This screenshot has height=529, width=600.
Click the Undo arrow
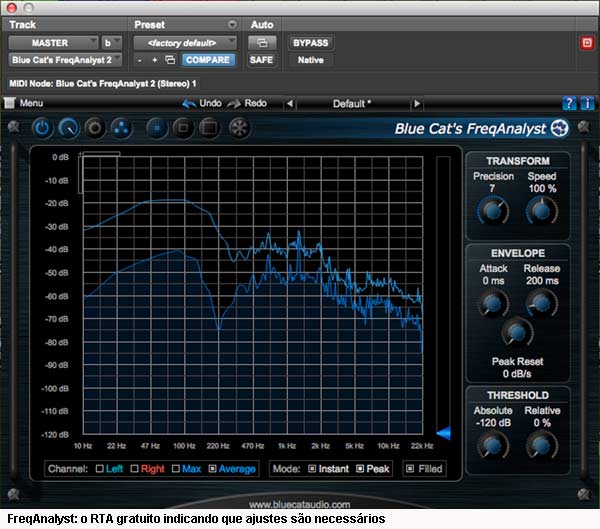coord(189,103)
